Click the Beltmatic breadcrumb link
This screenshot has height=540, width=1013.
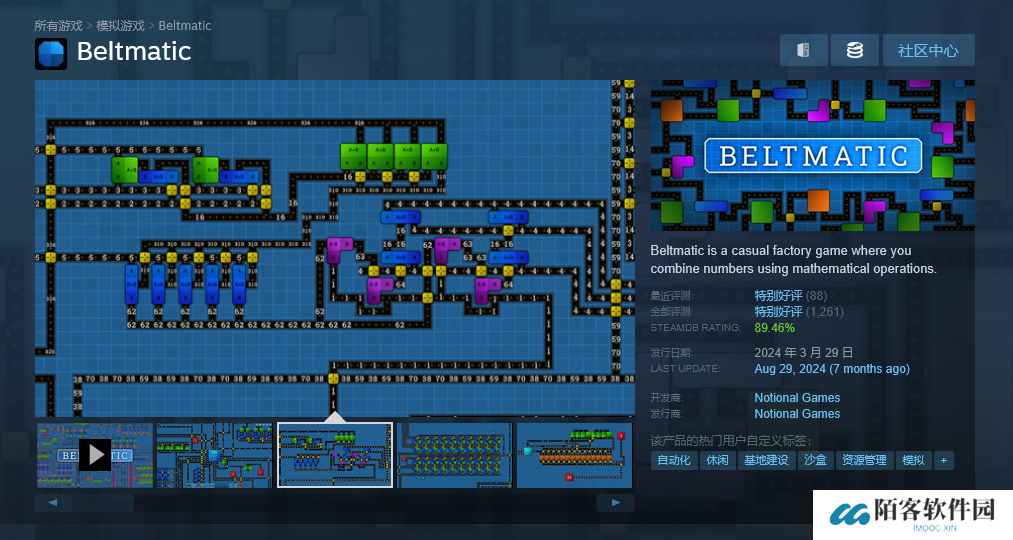click(x=185, y=26)
